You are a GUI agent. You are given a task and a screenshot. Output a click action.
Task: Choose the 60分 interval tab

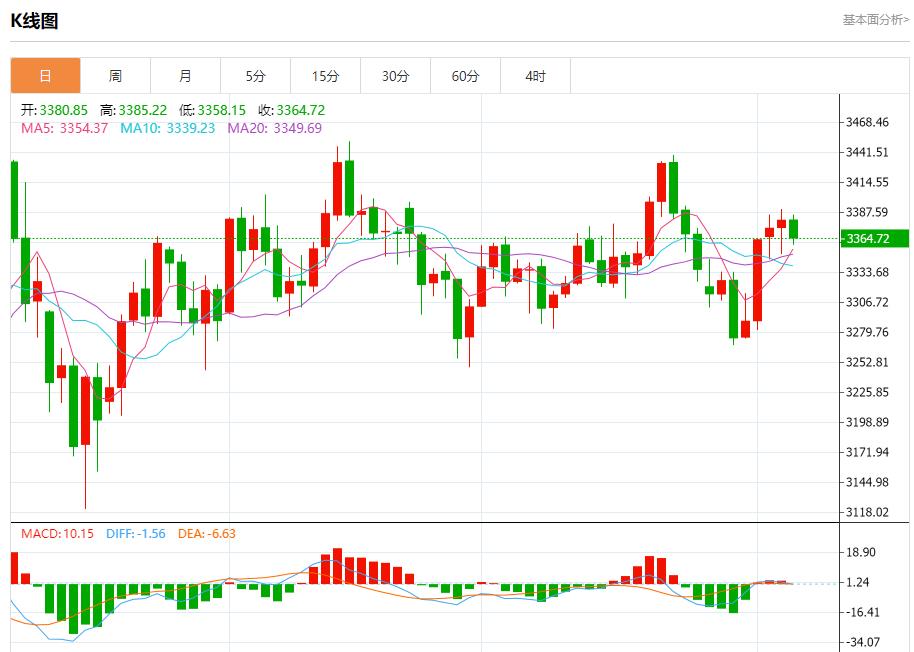tap(465, 76)
